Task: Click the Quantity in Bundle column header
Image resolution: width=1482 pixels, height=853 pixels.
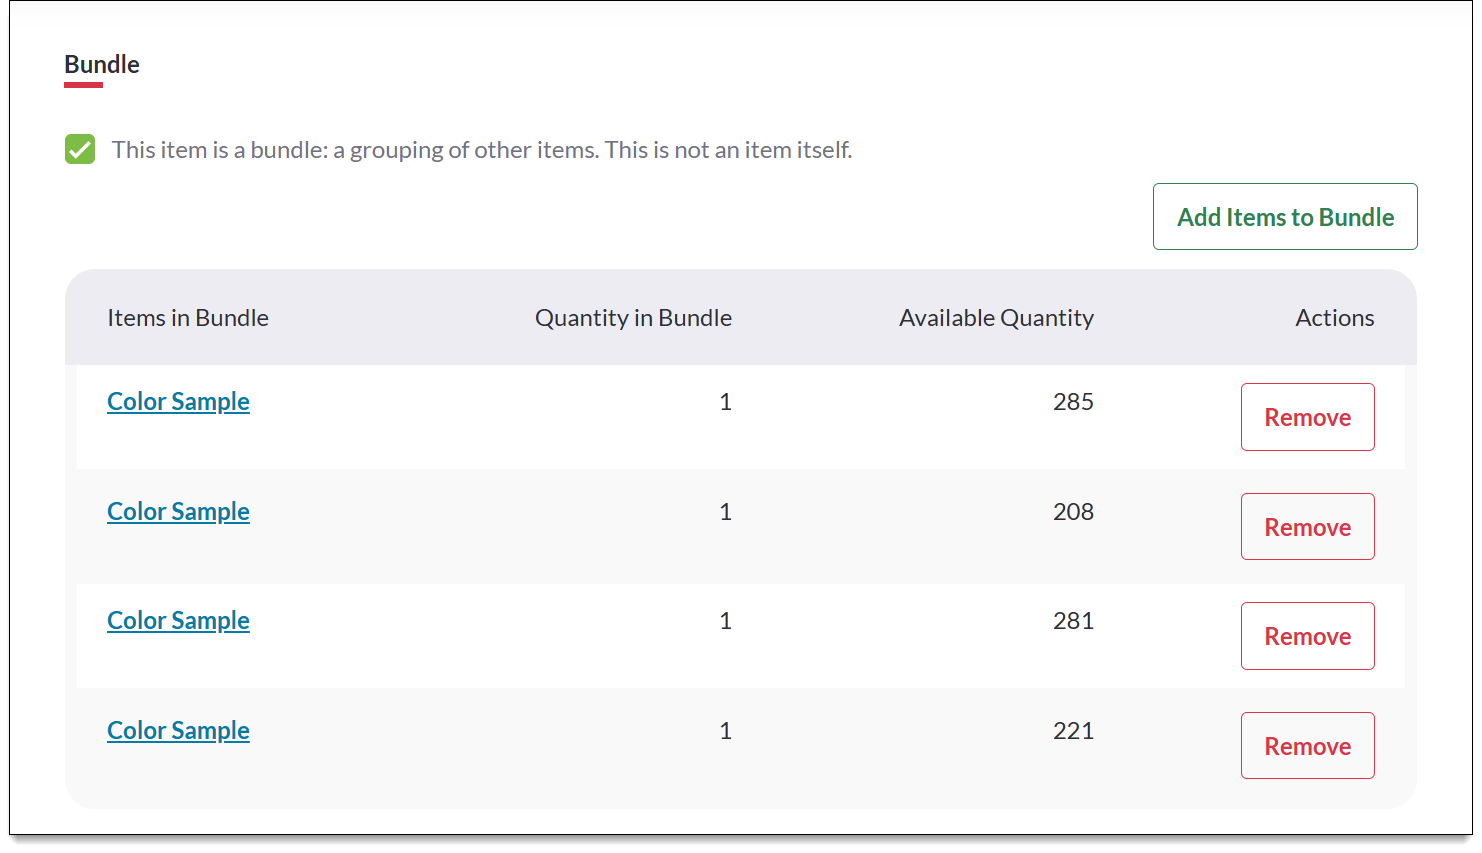Action: pos(633,317)
